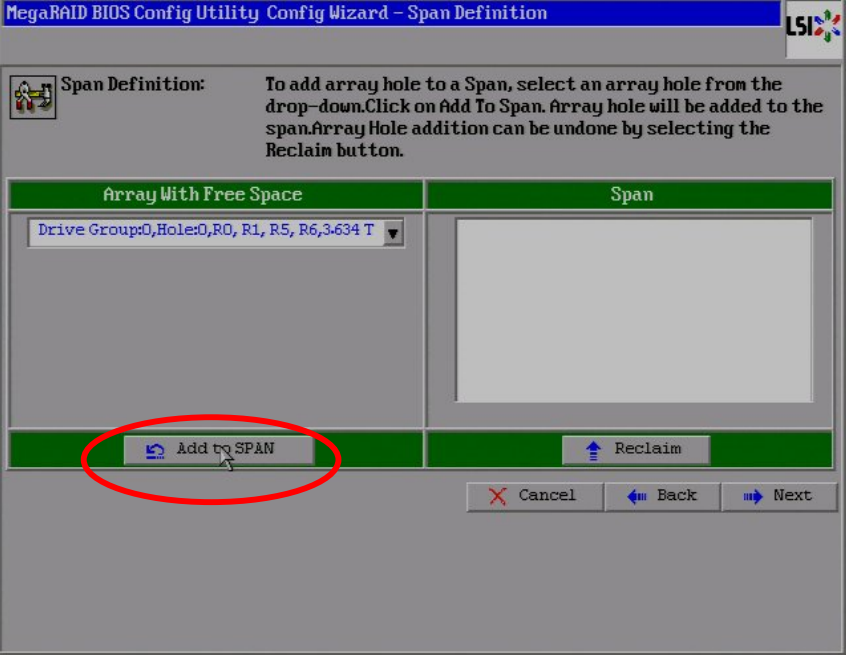Click the Array With Free Space header
This screenshot has width=846, height=655.
(x=202, y=195)
